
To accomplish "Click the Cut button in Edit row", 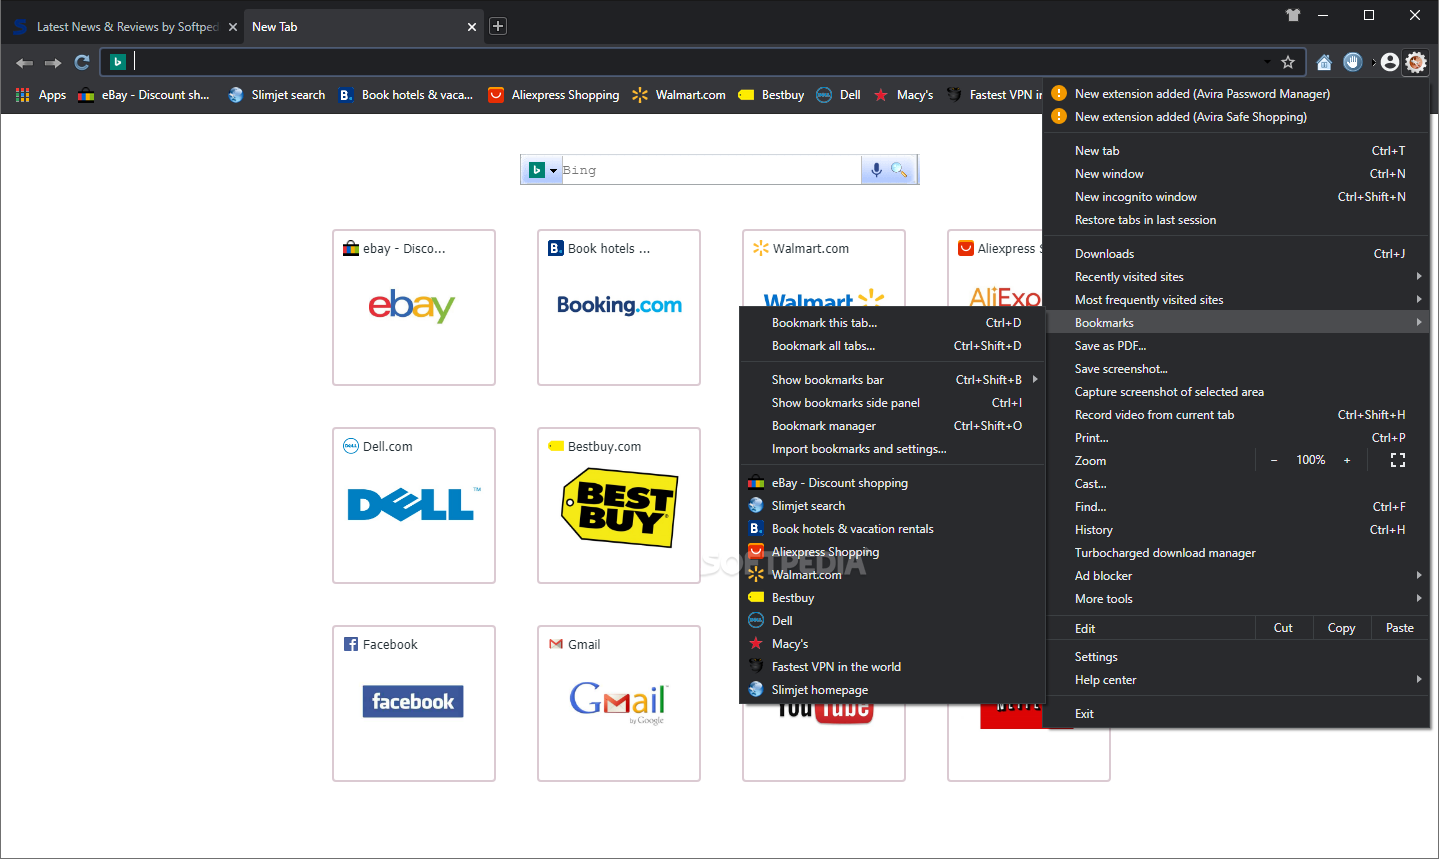I will pyautogui.click(x=1283, y=628).
